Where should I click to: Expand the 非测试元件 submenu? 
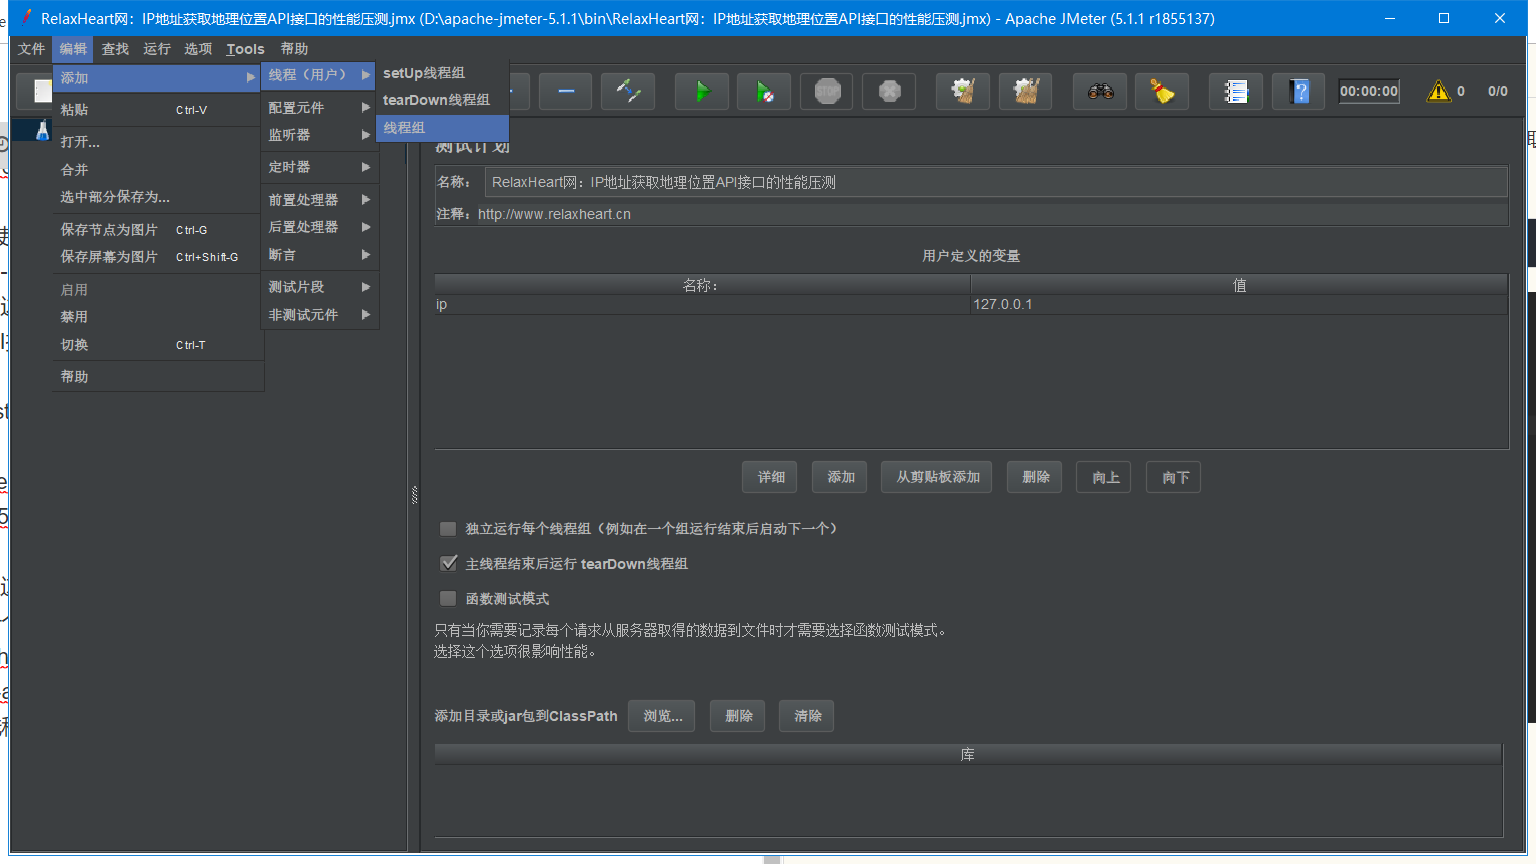point(318,315)
